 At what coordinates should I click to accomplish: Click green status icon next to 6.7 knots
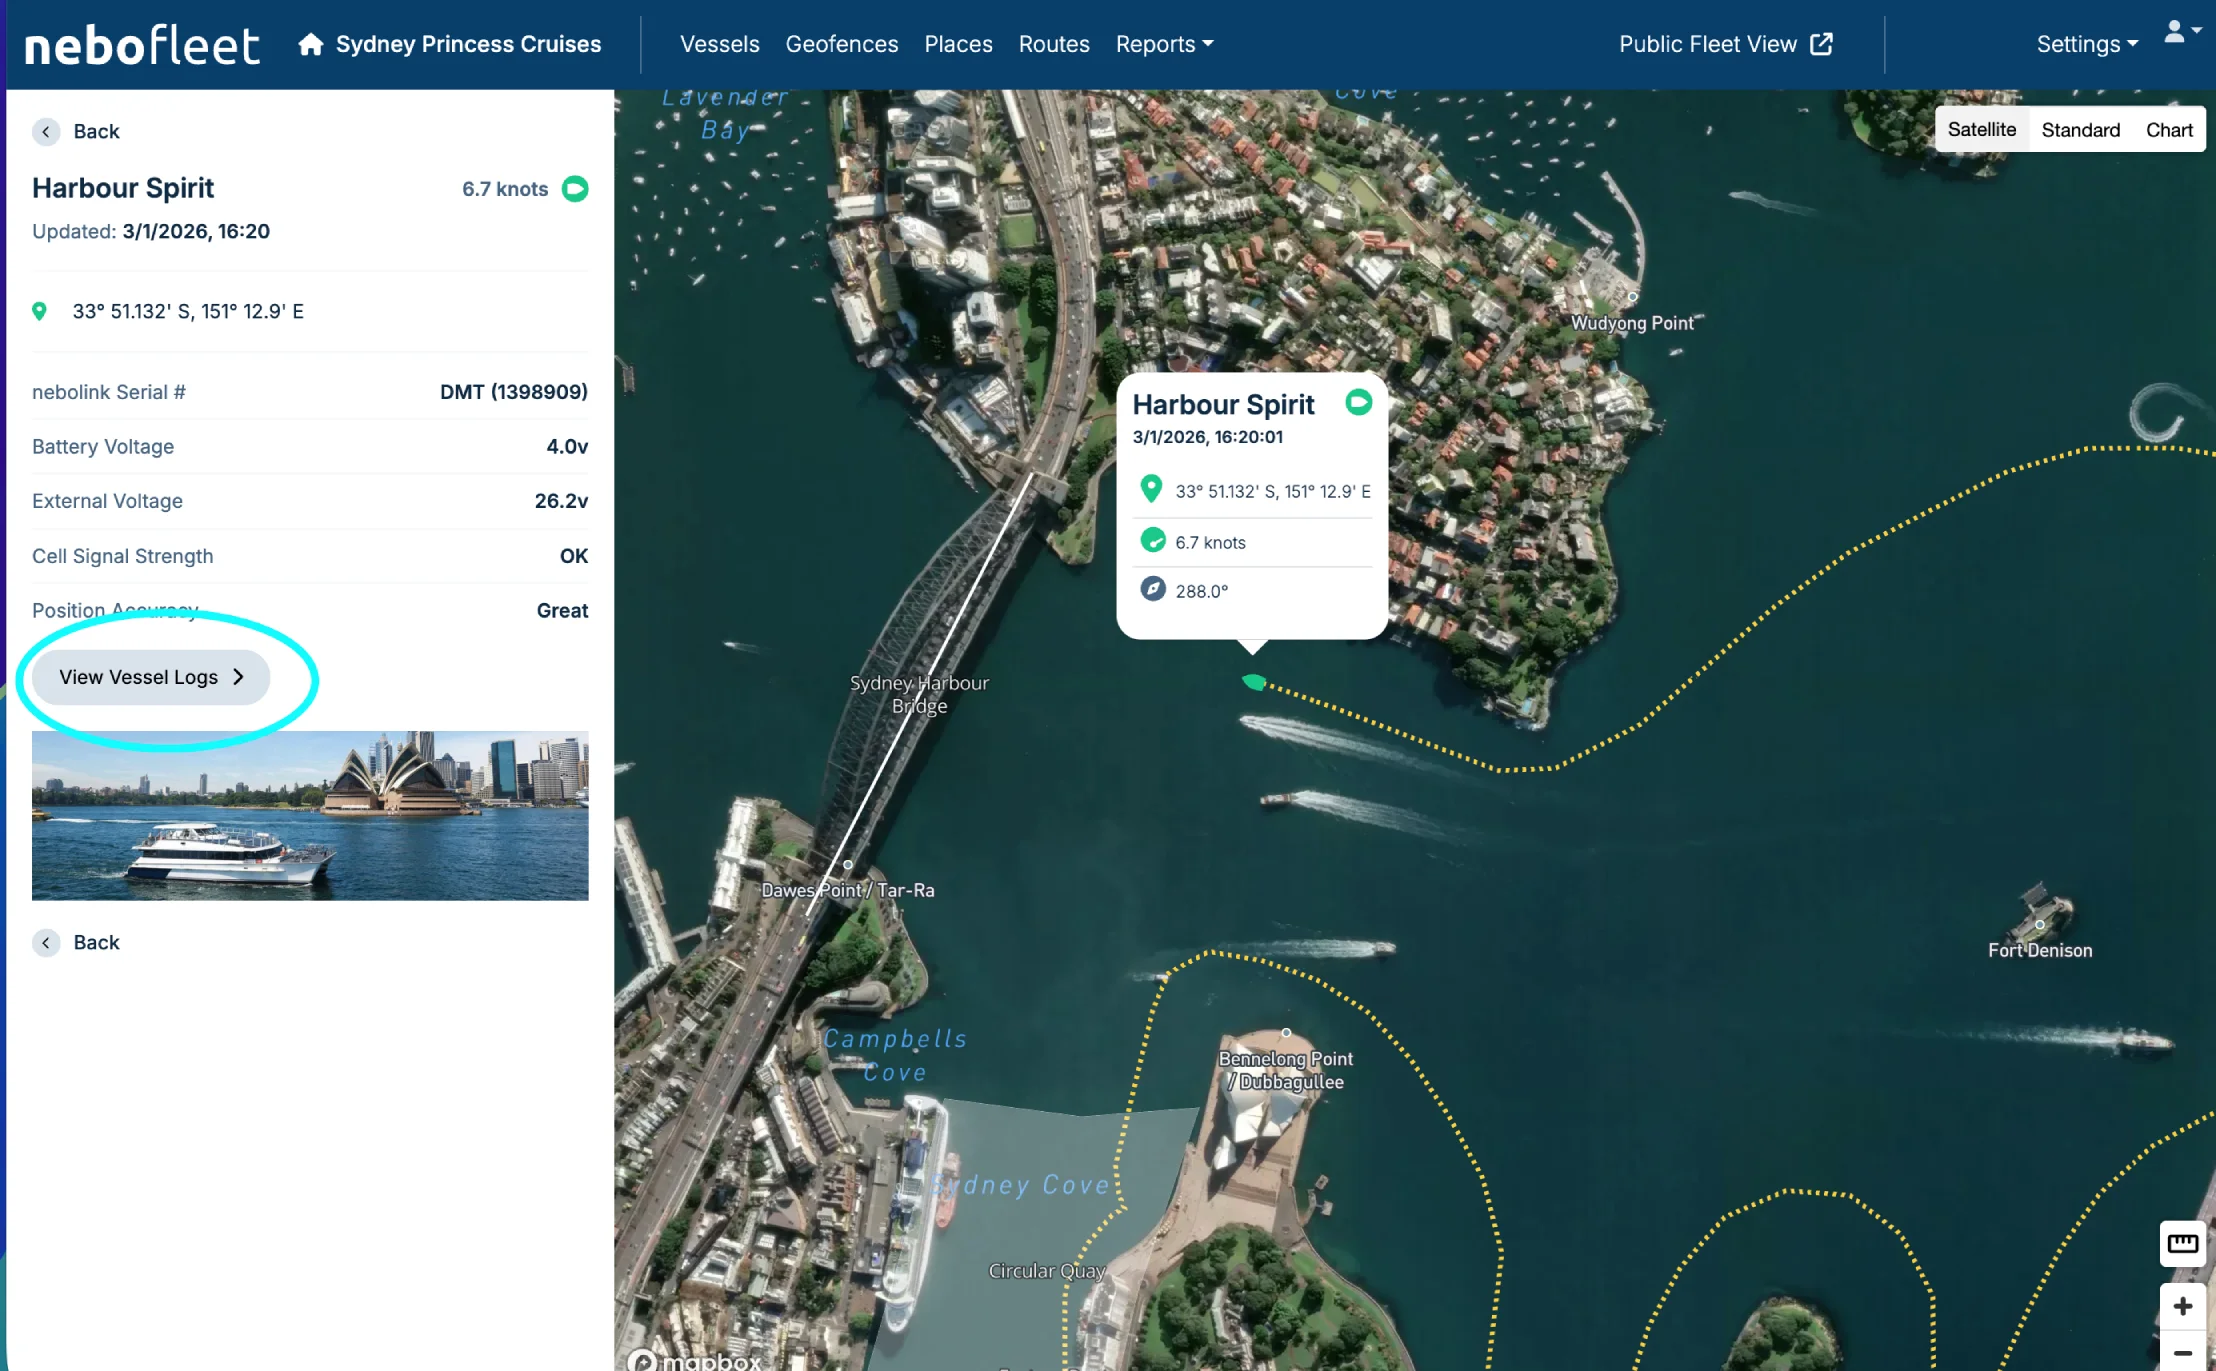[x=575, y=189]
